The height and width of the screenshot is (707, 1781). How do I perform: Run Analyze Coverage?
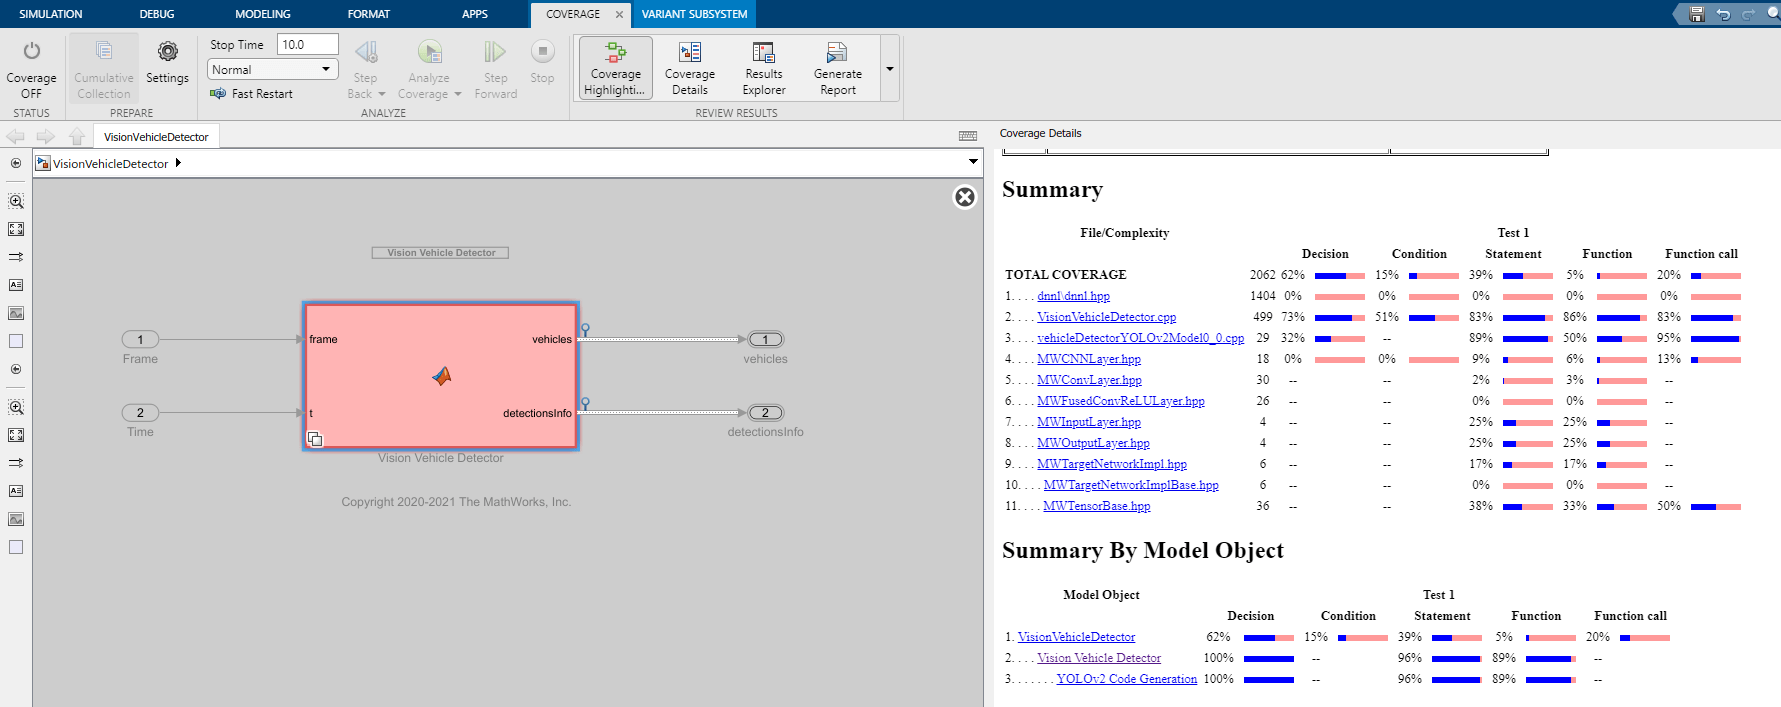[430, 51]
